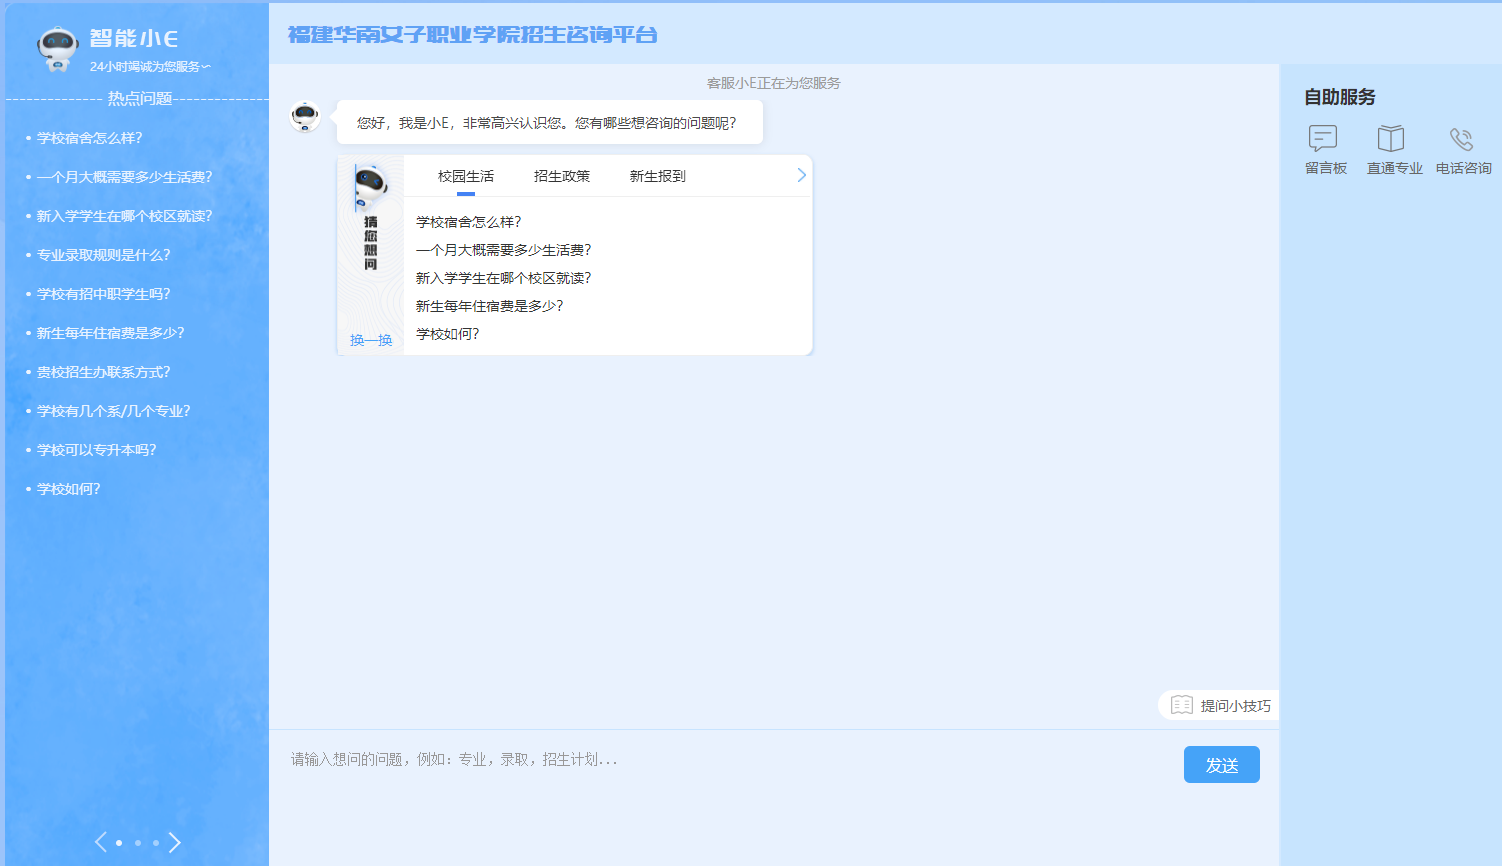The image size is (1502, 866).
Task: Open sidebar question 学校有招中职学生吗?
Action: (x=104, y=294)
